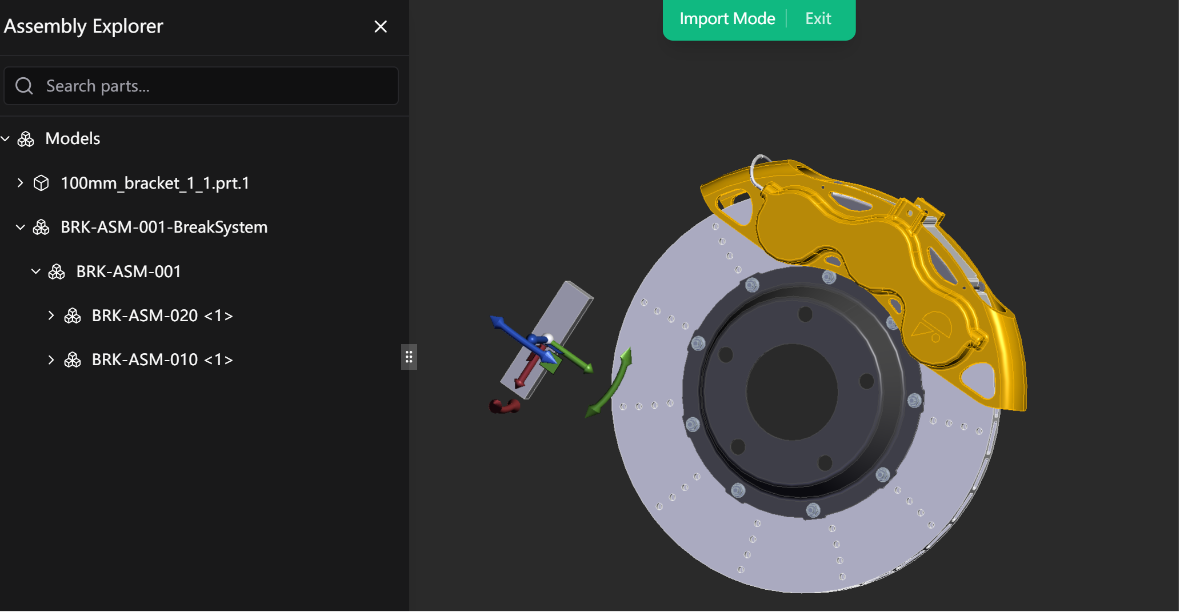Expand the BRK-ASM-020 <1> node
1179x612 pixels.
[51, 316]
